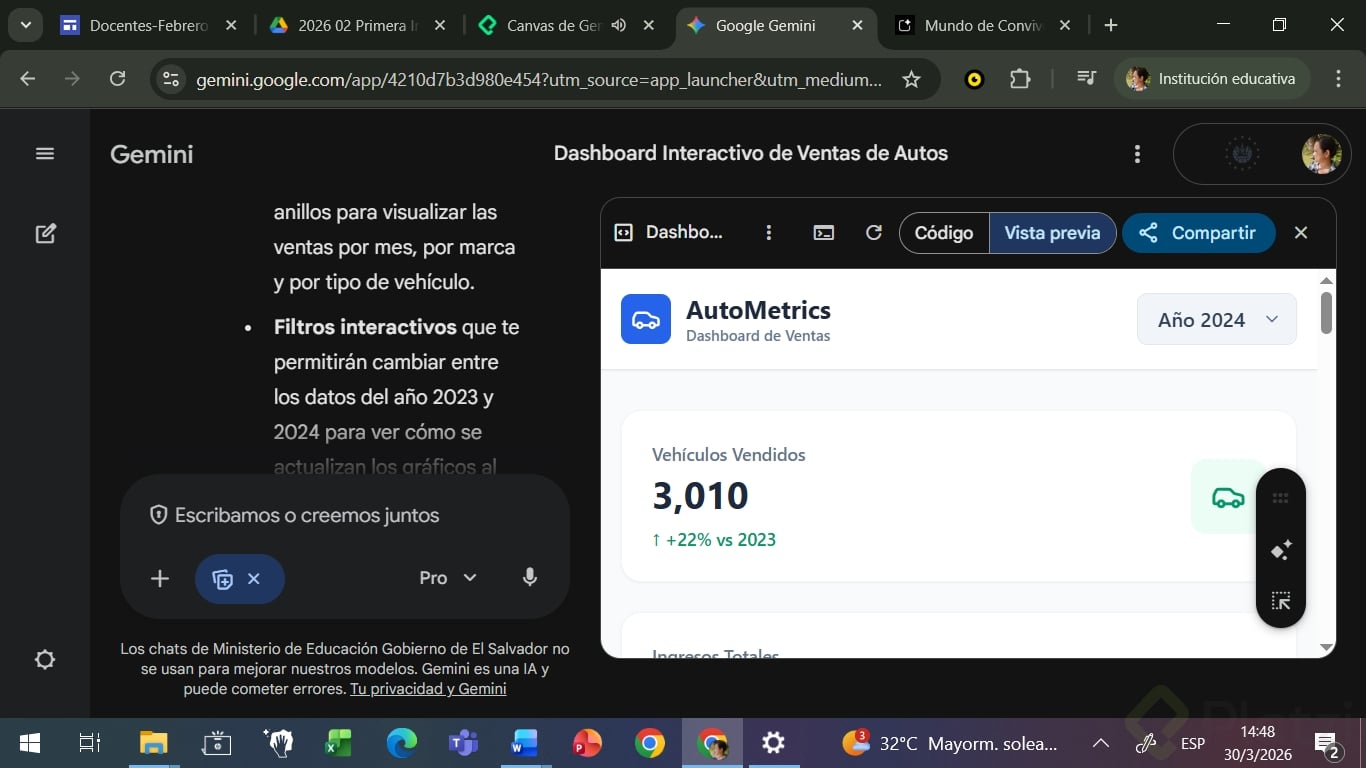
Task: Open File Explorer from the taskbar
Action: [x=153, y=744]
